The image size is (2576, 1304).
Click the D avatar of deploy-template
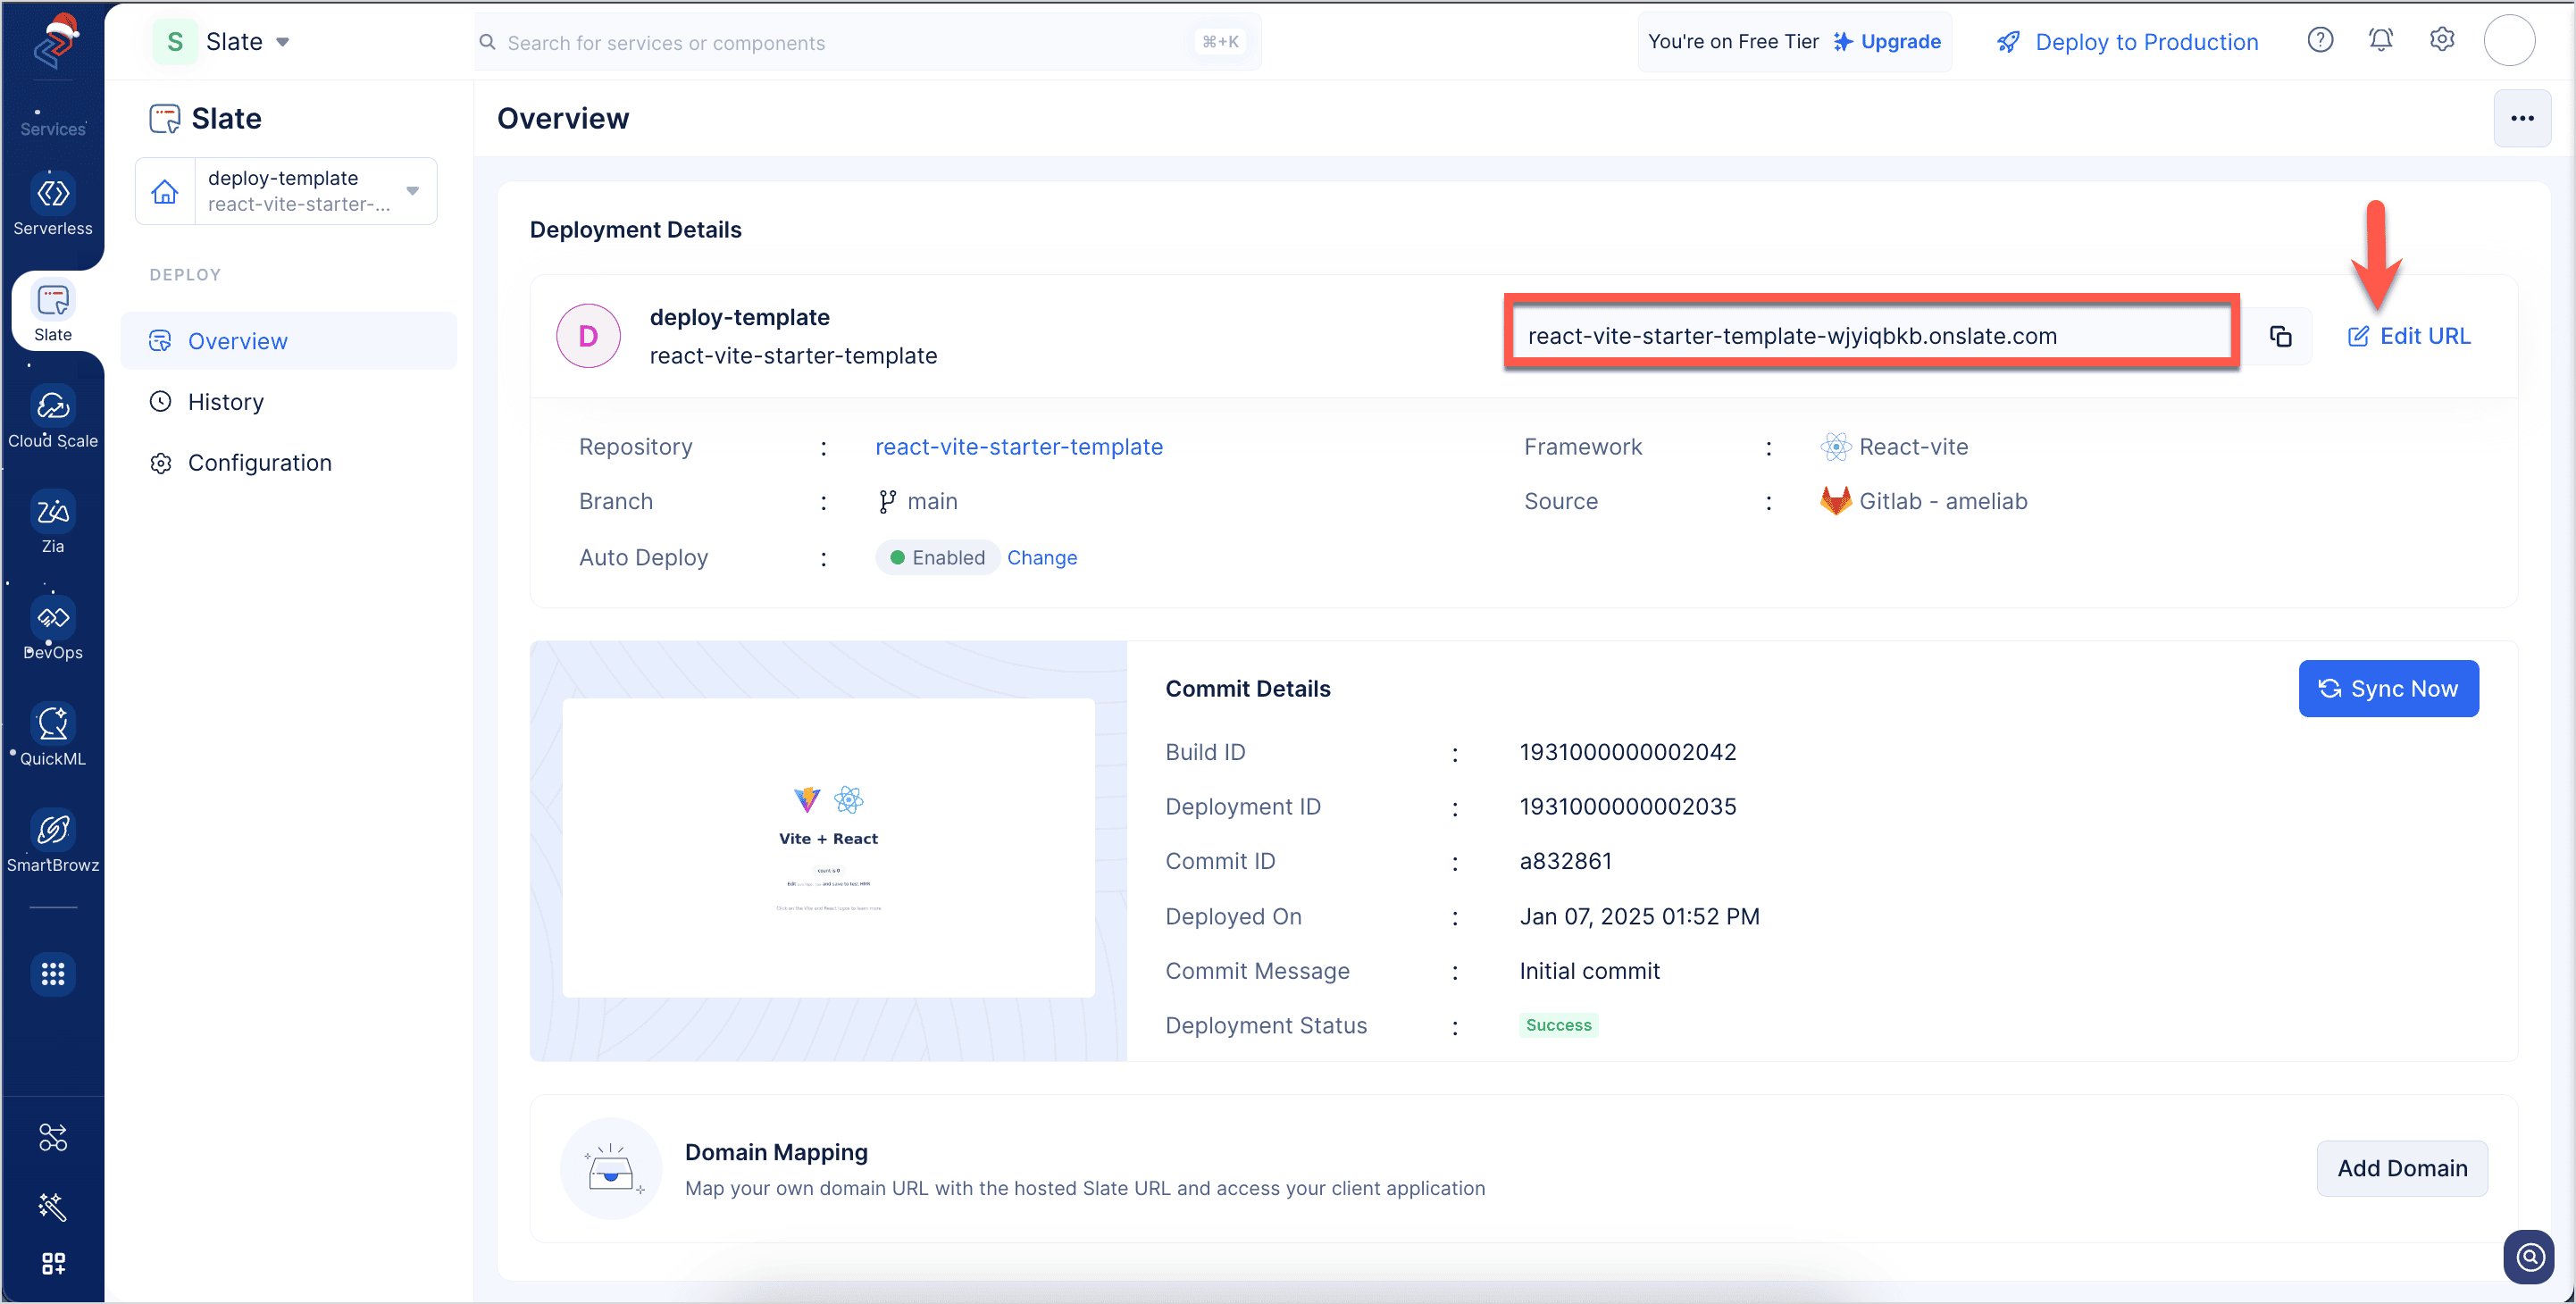[588, 336]
